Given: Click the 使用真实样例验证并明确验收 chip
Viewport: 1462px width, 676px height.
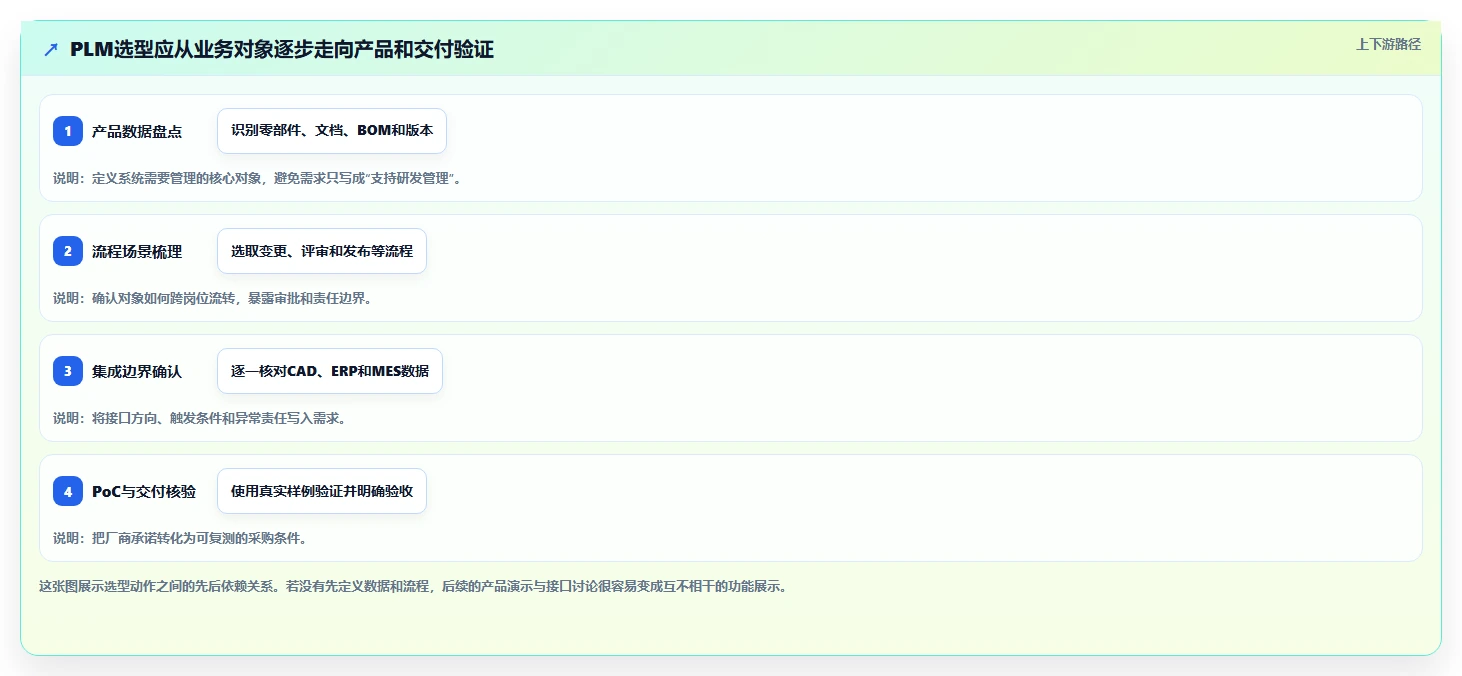Looking at the screenshot, I should (322, 491).
